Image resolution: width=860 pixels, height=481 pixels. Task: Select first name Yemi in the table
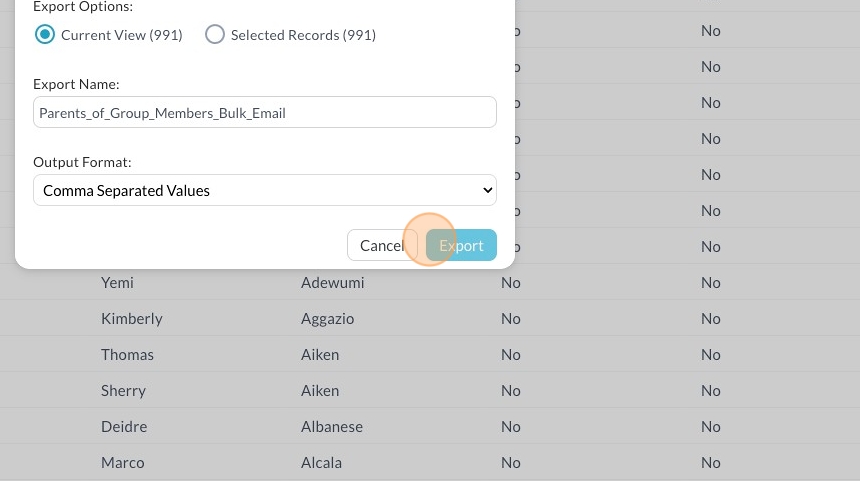(117, 283)
